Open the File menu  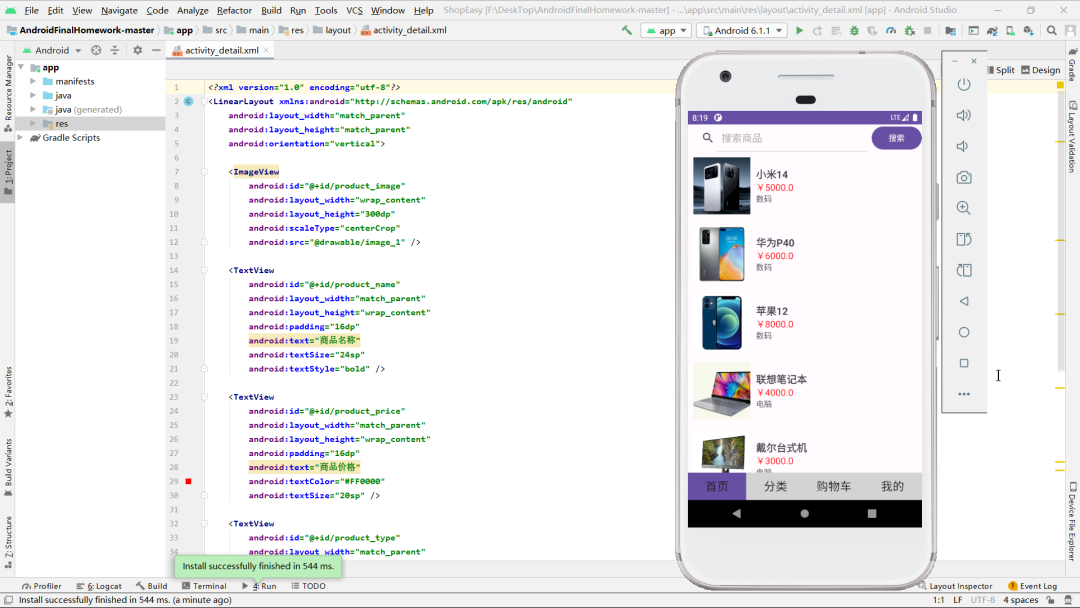[32, 10]
